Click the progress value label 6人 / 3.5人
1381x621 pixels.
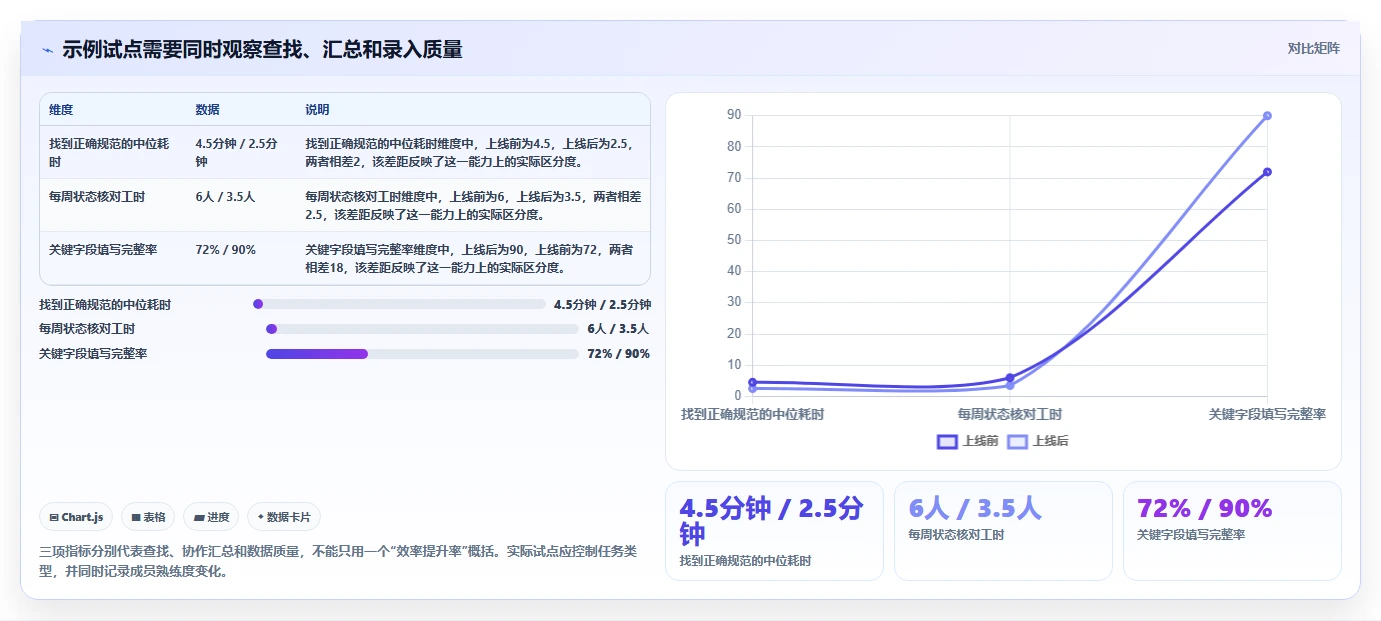[x=618, y=329]
